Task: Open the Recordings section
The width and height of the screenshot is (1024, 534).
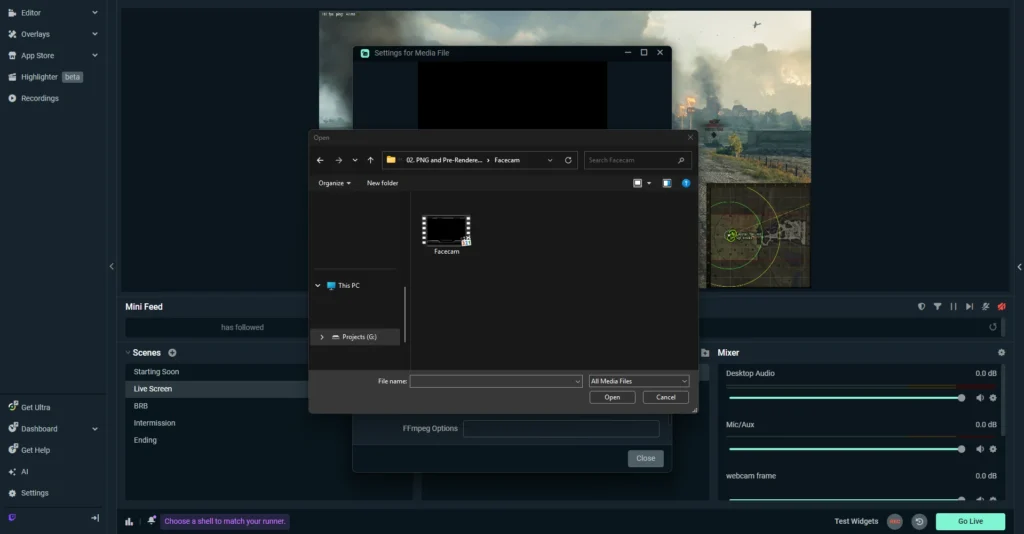Action: tap(39, 99)
